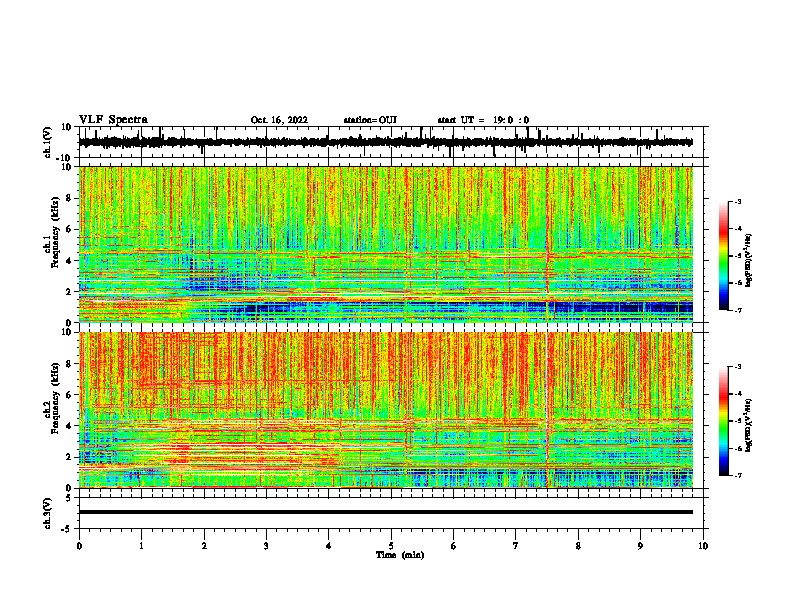This screenshot has width=792, height=612.
Task: Click the ch.2 colorbar log(PSD) unit label
Action: click(749, 425)
